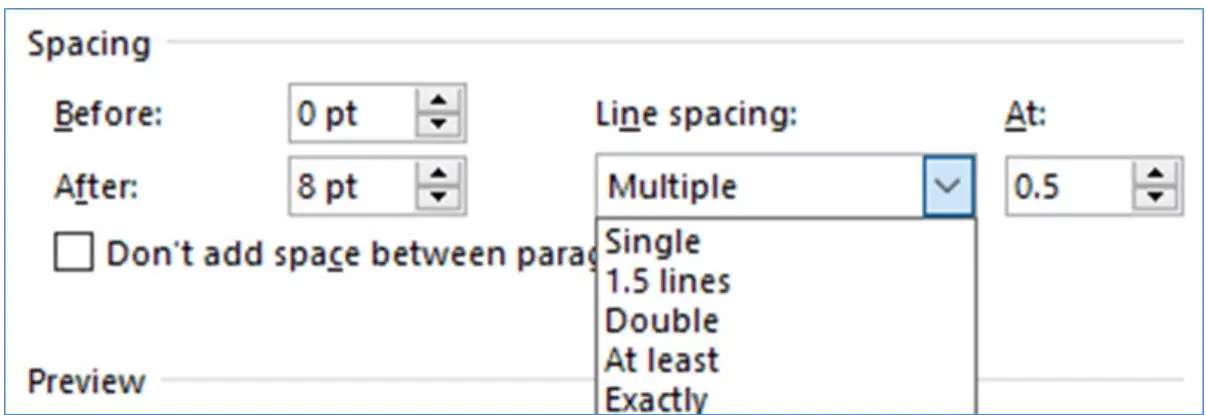This screenshot has height=415, width=1206.
Task: Click the Multiple line spacing combo box
Action: coord(785,186)
